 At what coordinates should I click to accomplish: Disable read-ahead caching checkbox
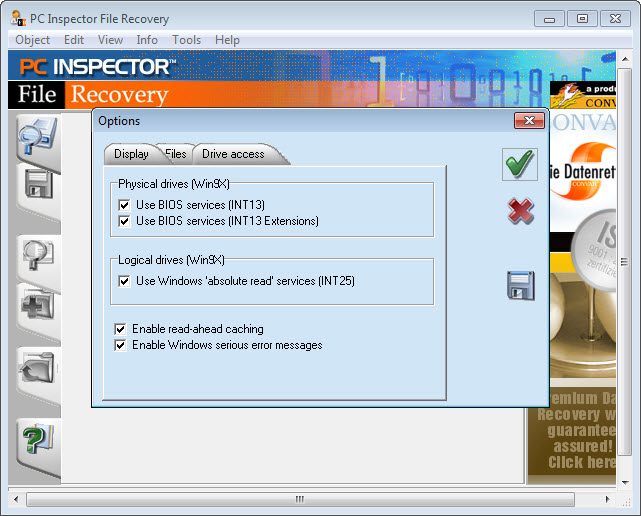[120, 329]
